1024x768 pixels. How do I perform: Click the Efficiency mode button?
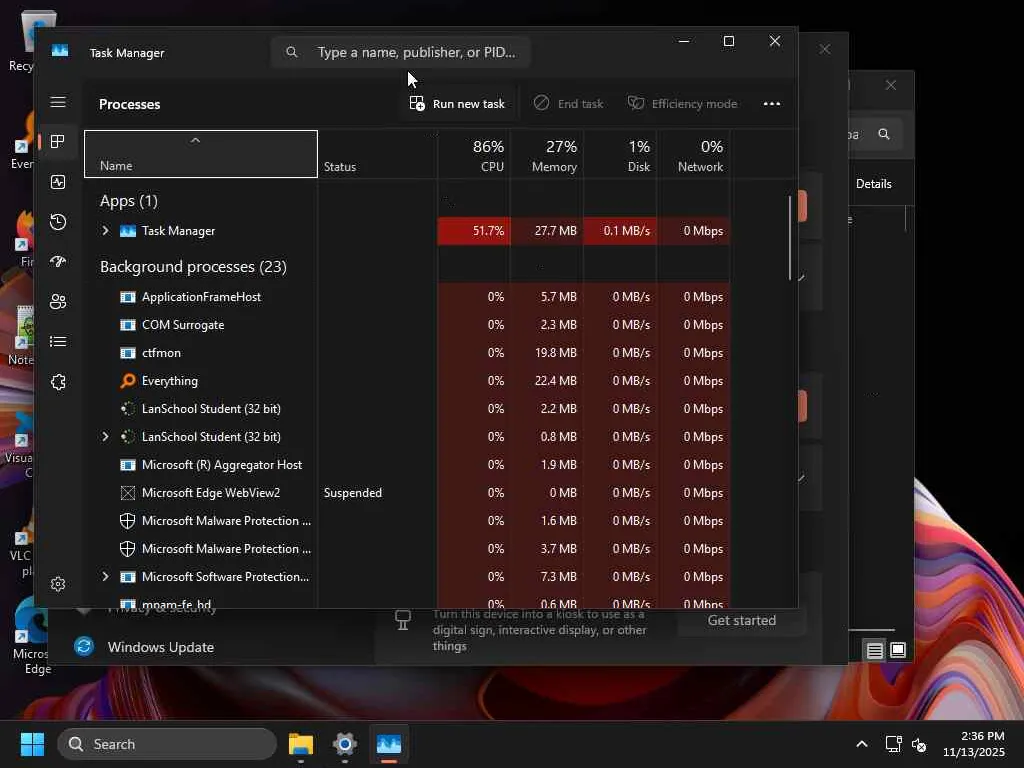pyautogui.click(x=682, y=104)
